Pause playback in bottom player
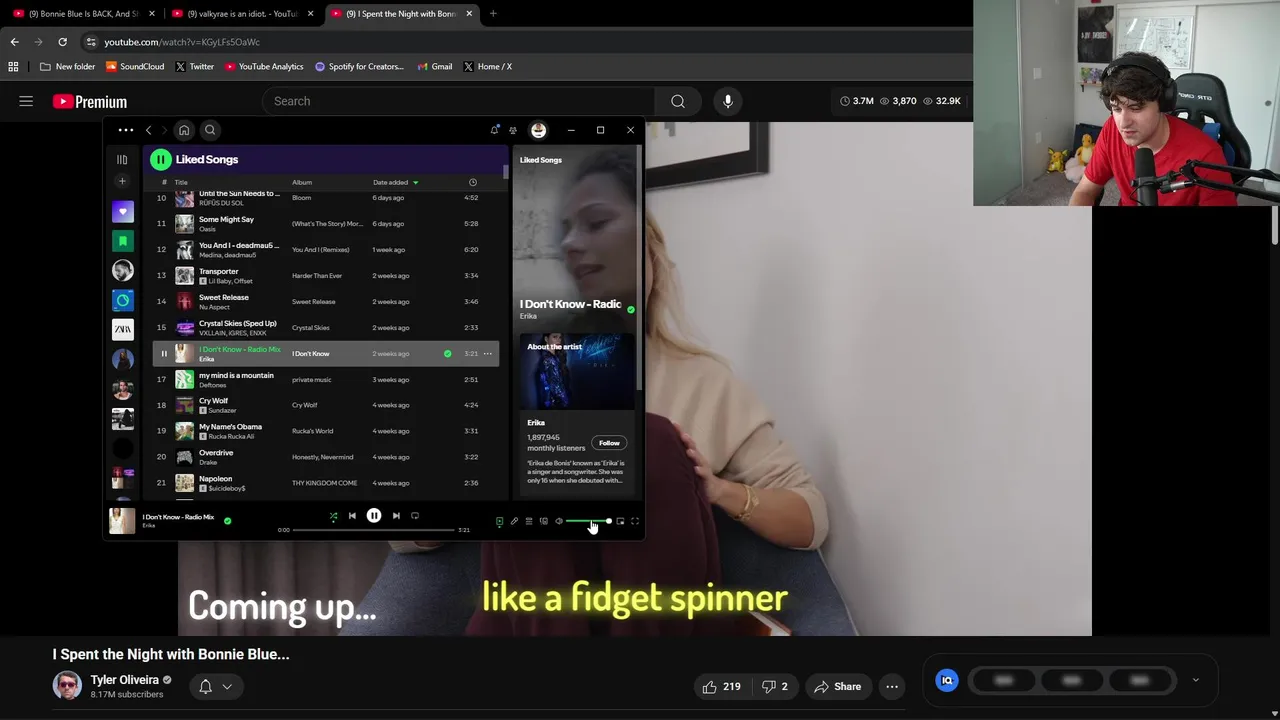The image size is (1280, 720). tap(374, 516)
